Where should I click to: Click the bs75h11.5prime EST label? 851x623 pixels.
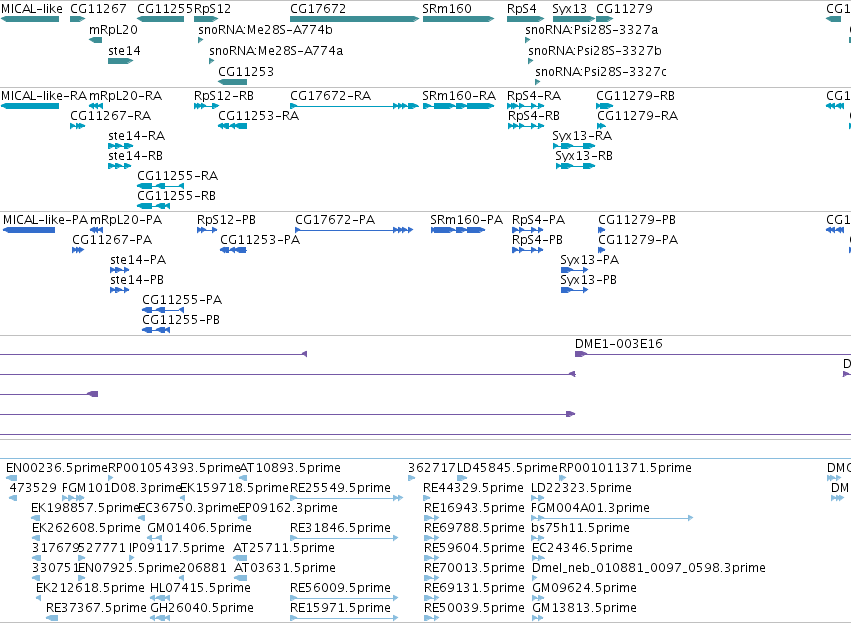coord(580,529)
